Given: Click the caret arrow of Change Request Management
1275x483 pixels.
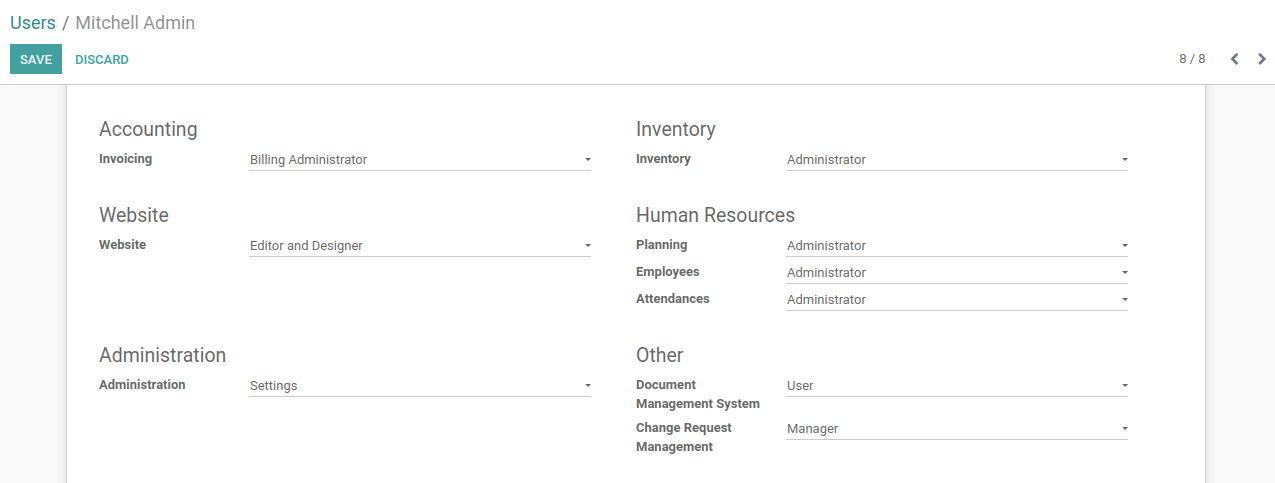Looking at the screenshot, I should pos(1124,429).
